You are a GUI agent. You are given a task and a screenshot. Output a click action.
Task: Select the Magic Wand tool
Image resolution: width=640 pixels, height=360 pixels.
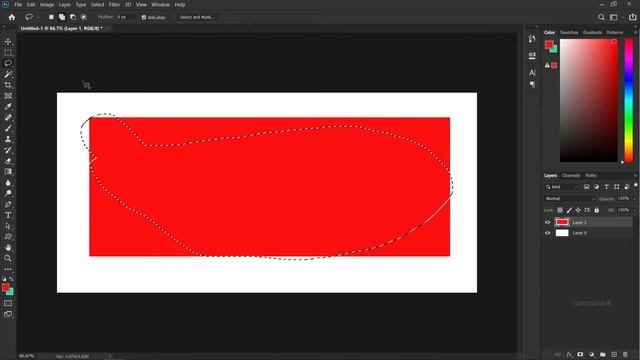tap(8, 74)
